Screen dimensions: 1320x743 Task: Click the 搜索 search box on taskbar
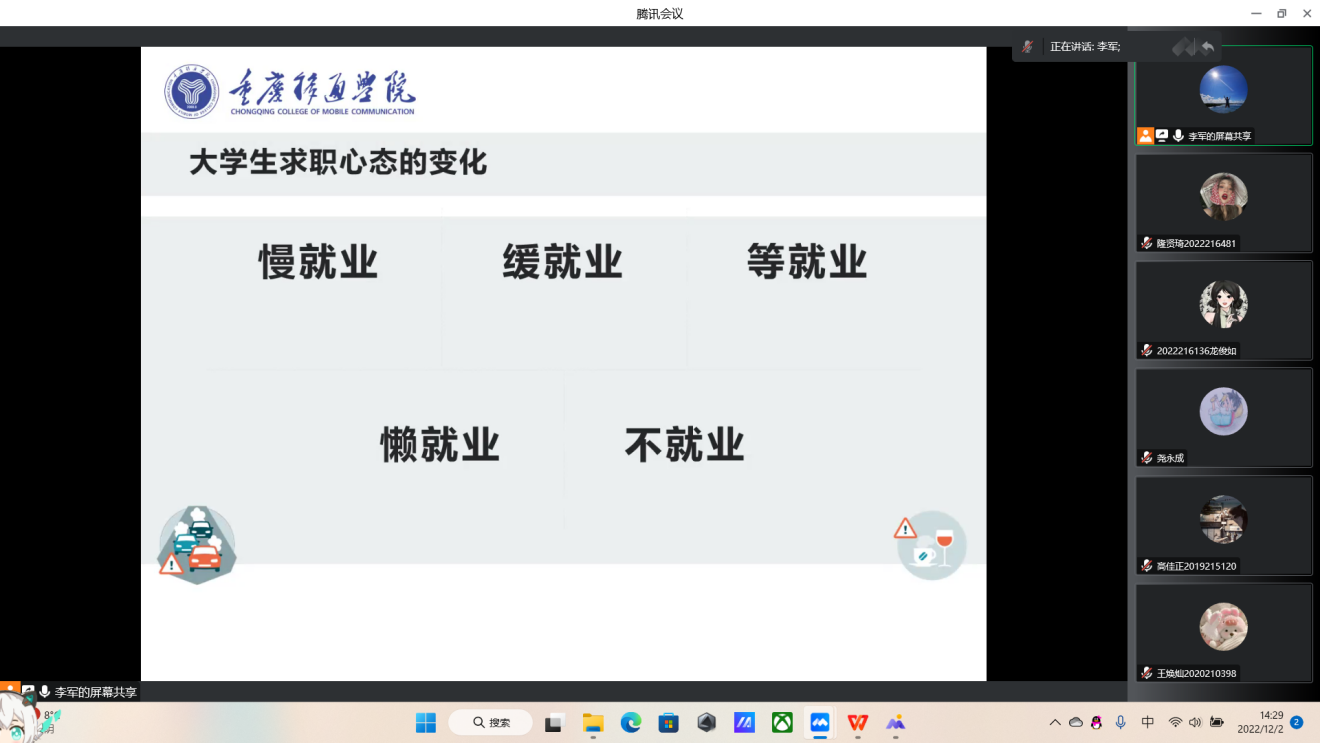490,722
